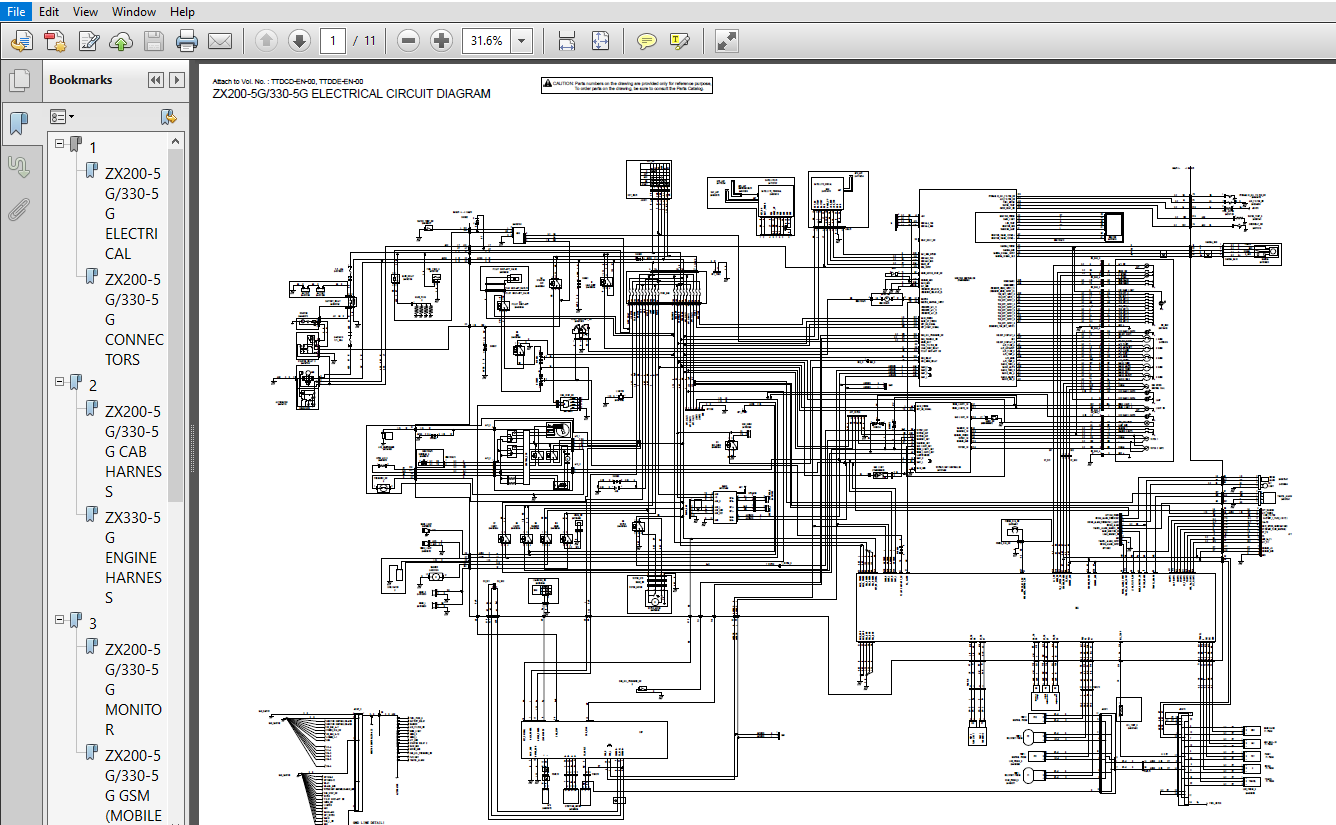Viewport: 1336px width, 825px height.
Task: Open the bookmark options dropdown menu
Action: click(62, 117)
